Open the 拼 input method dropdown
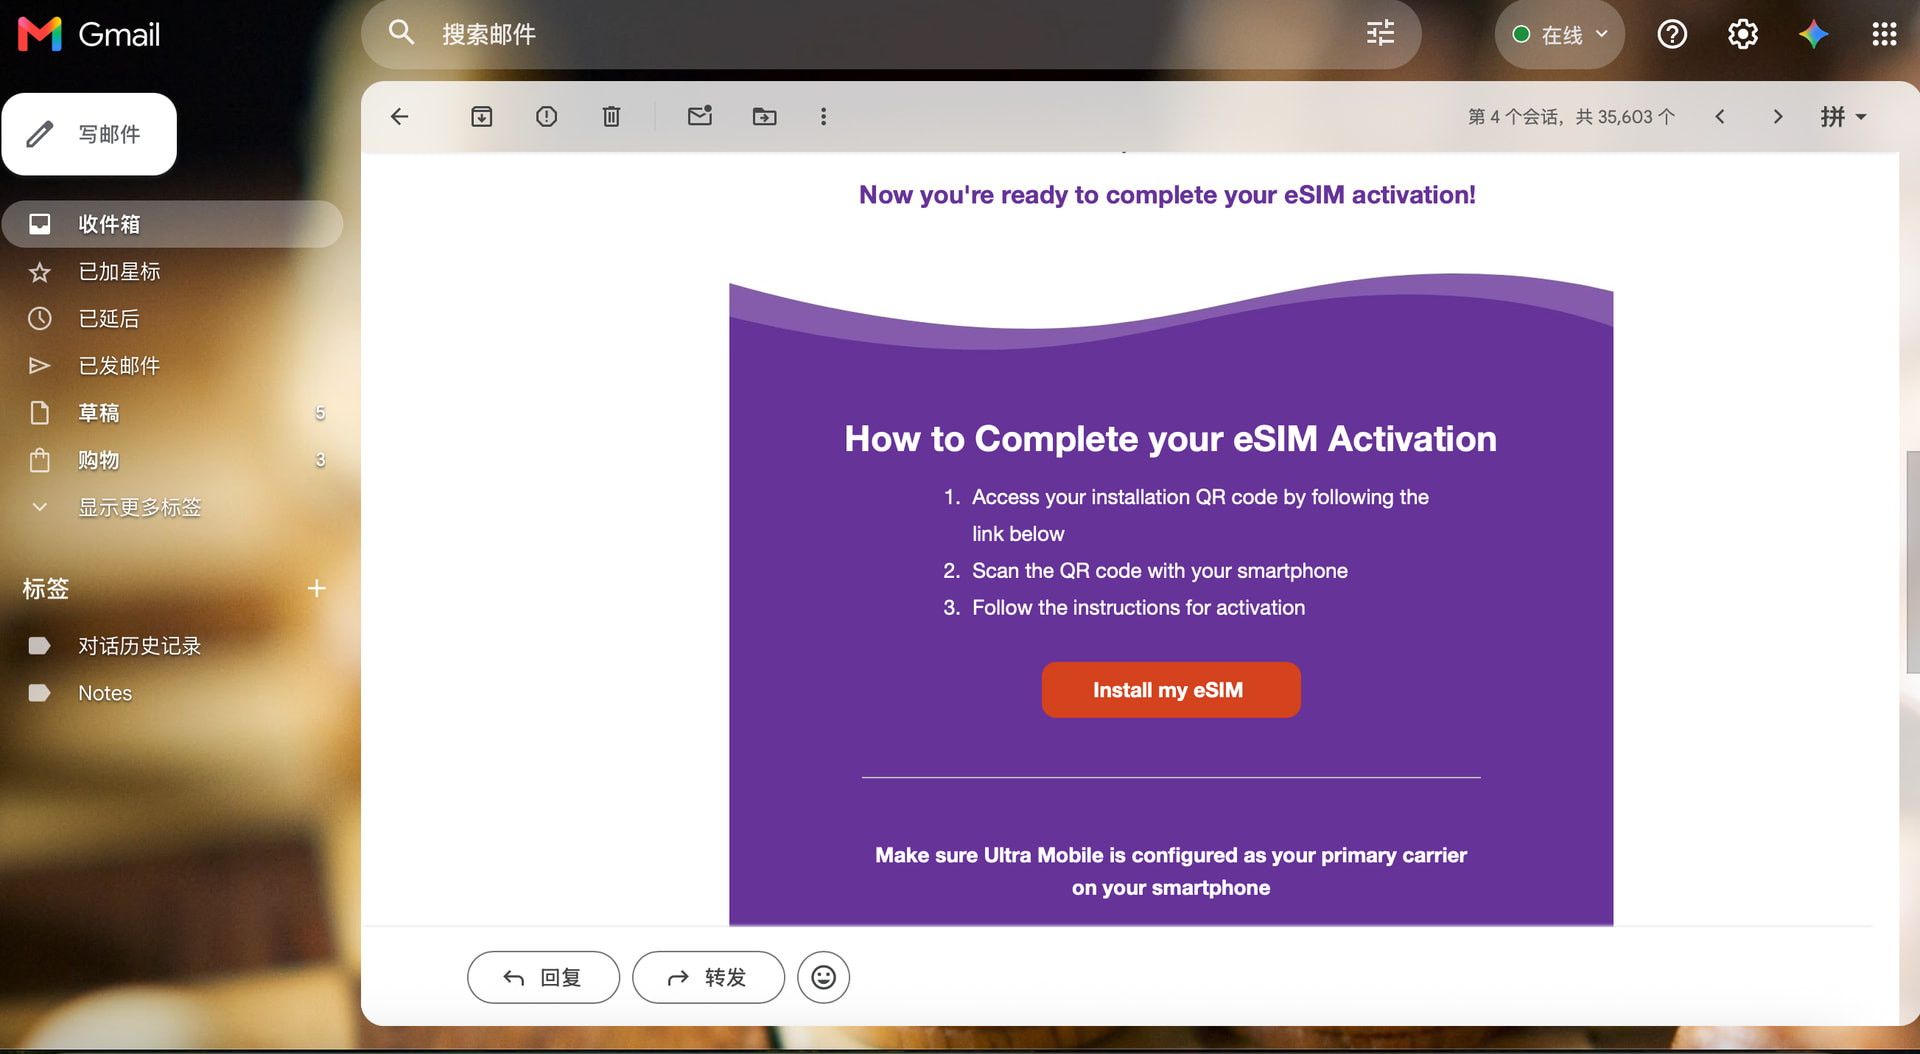The image size is (1920, 1054). pos(1843,117)
